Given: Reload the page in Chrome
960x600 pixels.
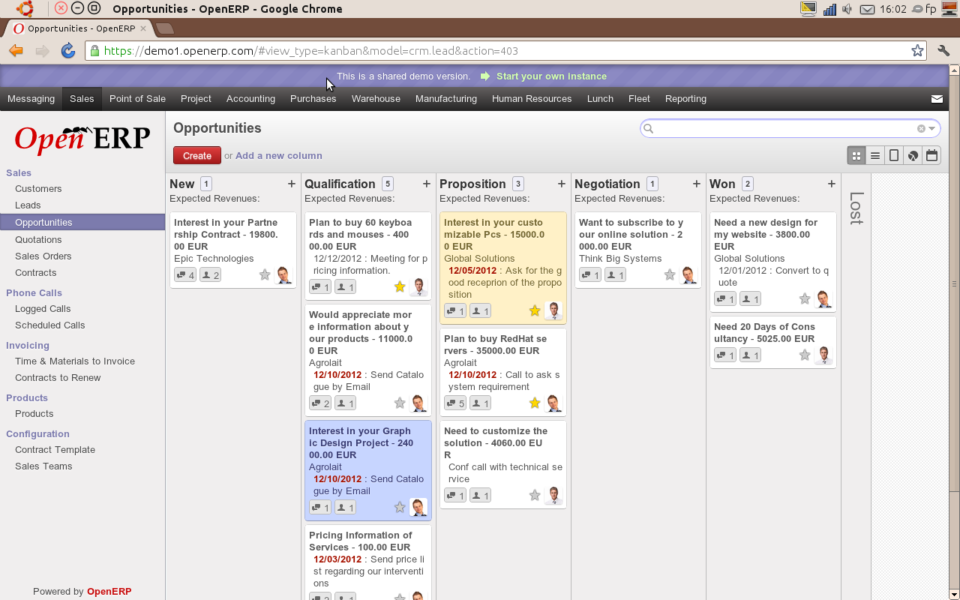Looking at the screenshot, I should pos(67,51).
